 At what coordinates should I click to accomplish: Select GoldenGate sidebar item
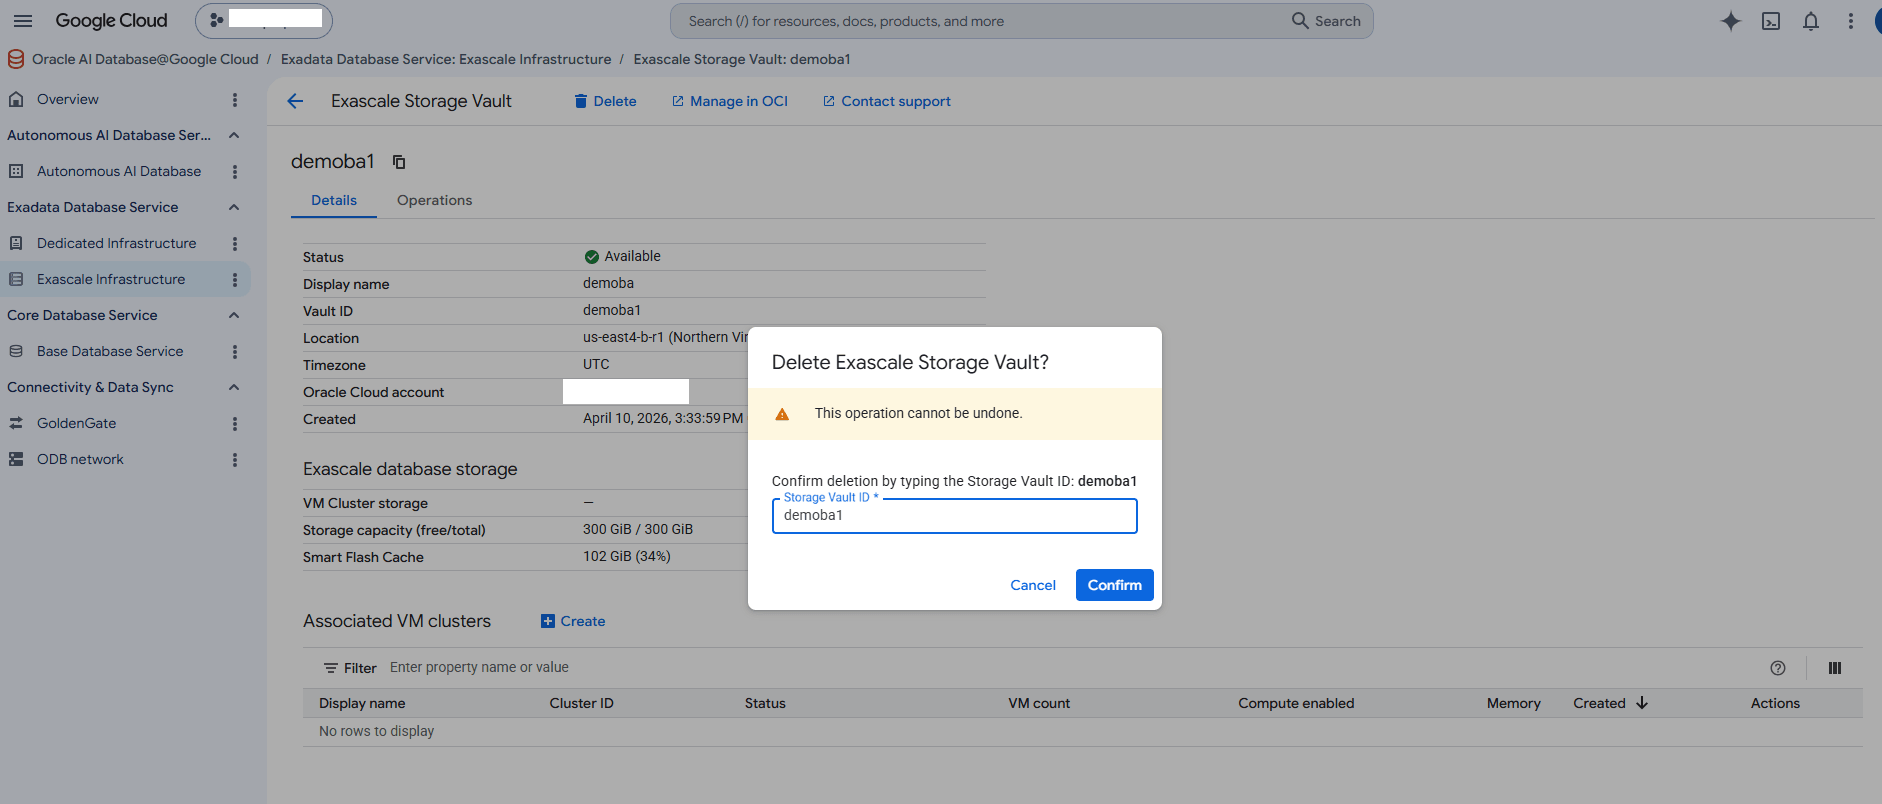pos(76,423)
